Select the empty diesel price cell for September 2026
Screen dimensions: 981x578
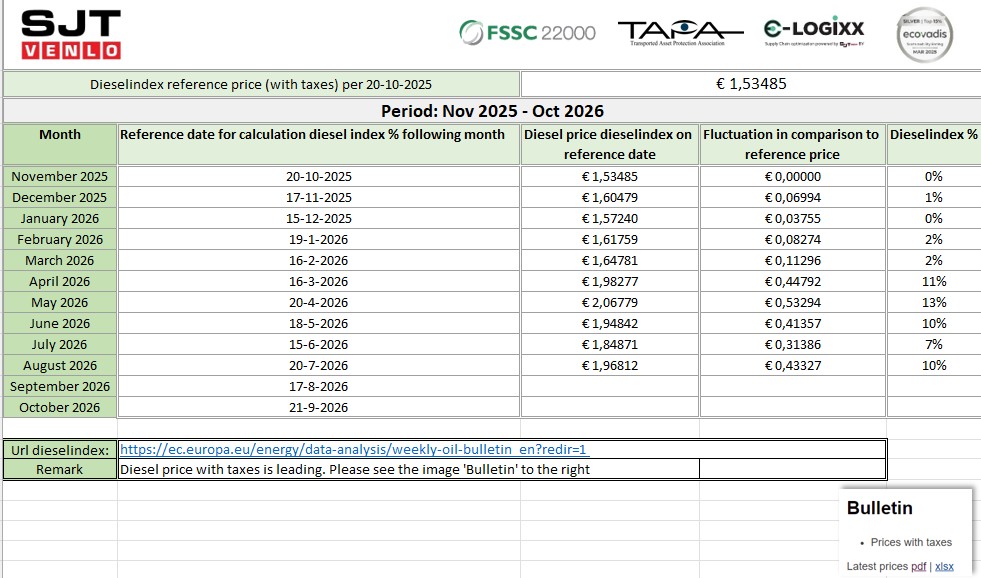pyautogui.click(x=609, y=386)
